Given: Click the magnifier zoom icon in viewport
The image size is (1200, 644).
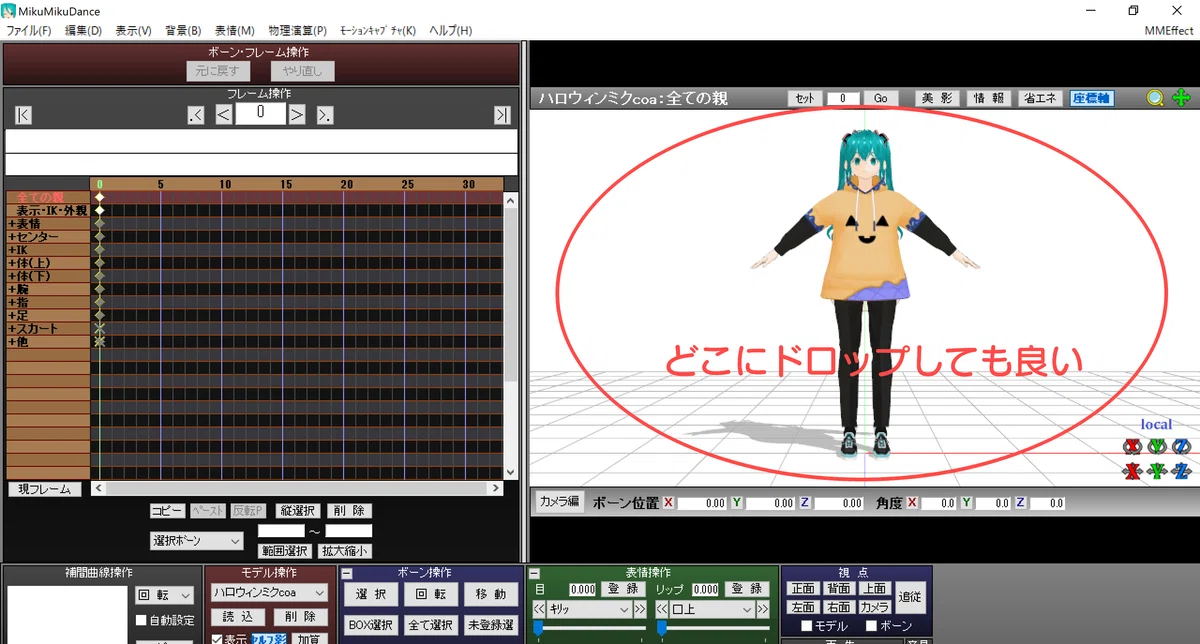Looking at the screenshot, I should click(1155, 98).
